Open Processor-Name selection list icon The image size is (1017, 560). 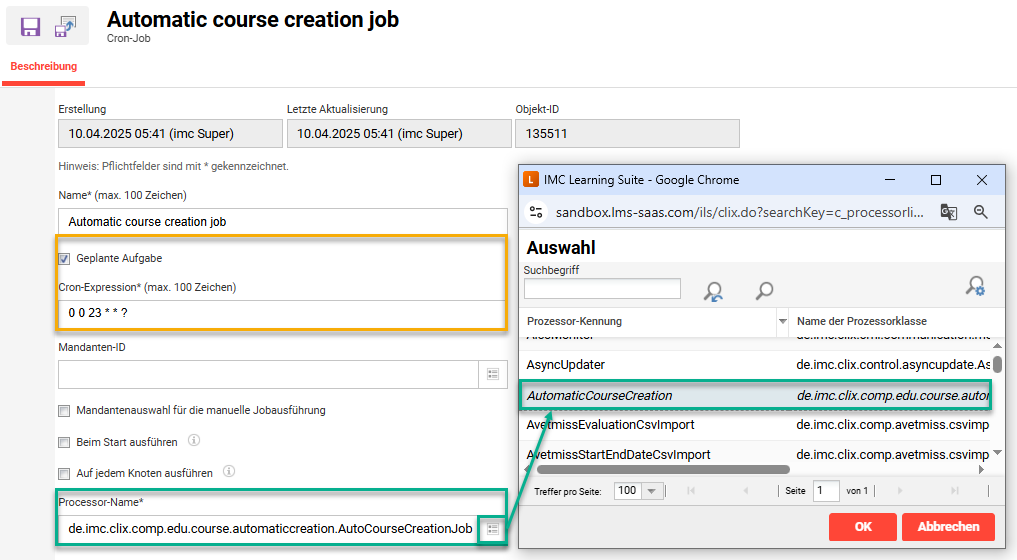(492, 529)
